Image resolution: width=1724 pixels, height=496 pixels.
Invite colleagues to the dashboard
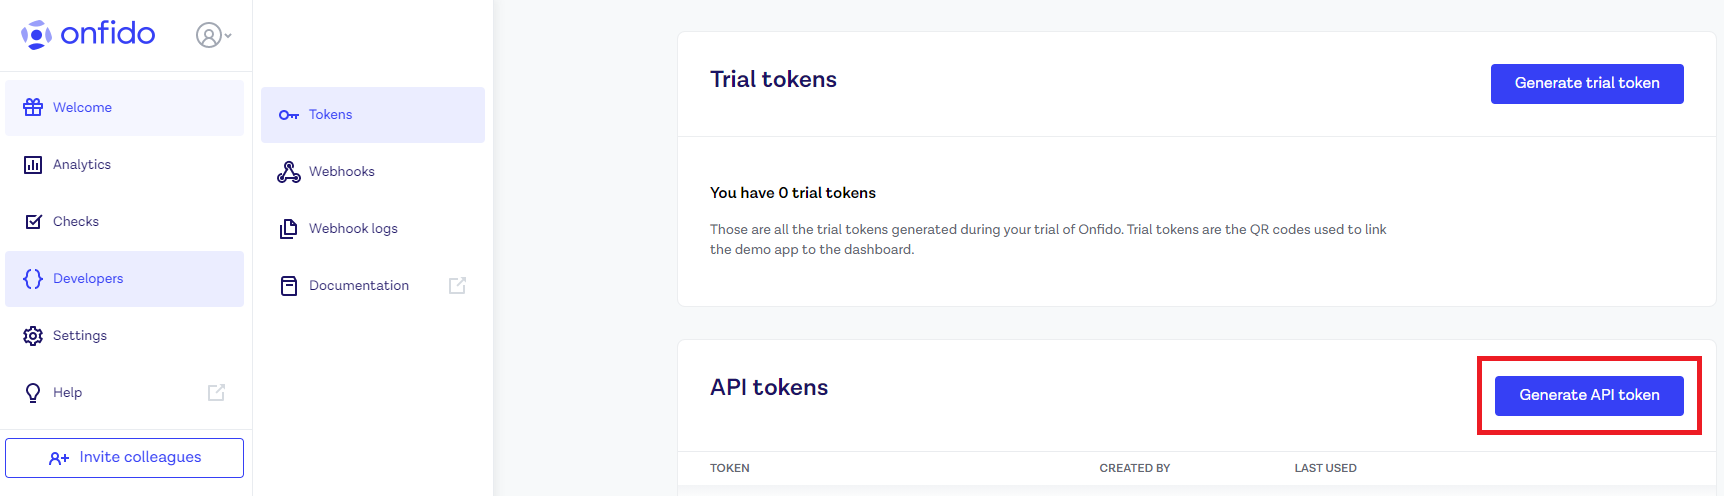(x=124, y=458)
